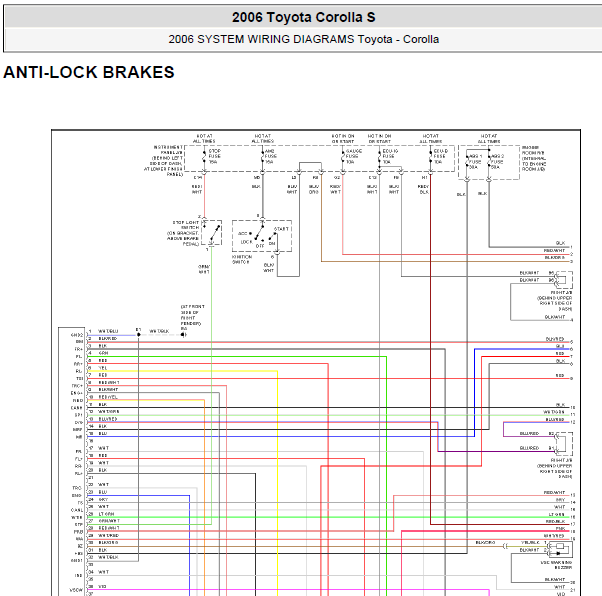Click the VSCW terminal label
This screenshot has height=596, width=602.
pos(76,590)
